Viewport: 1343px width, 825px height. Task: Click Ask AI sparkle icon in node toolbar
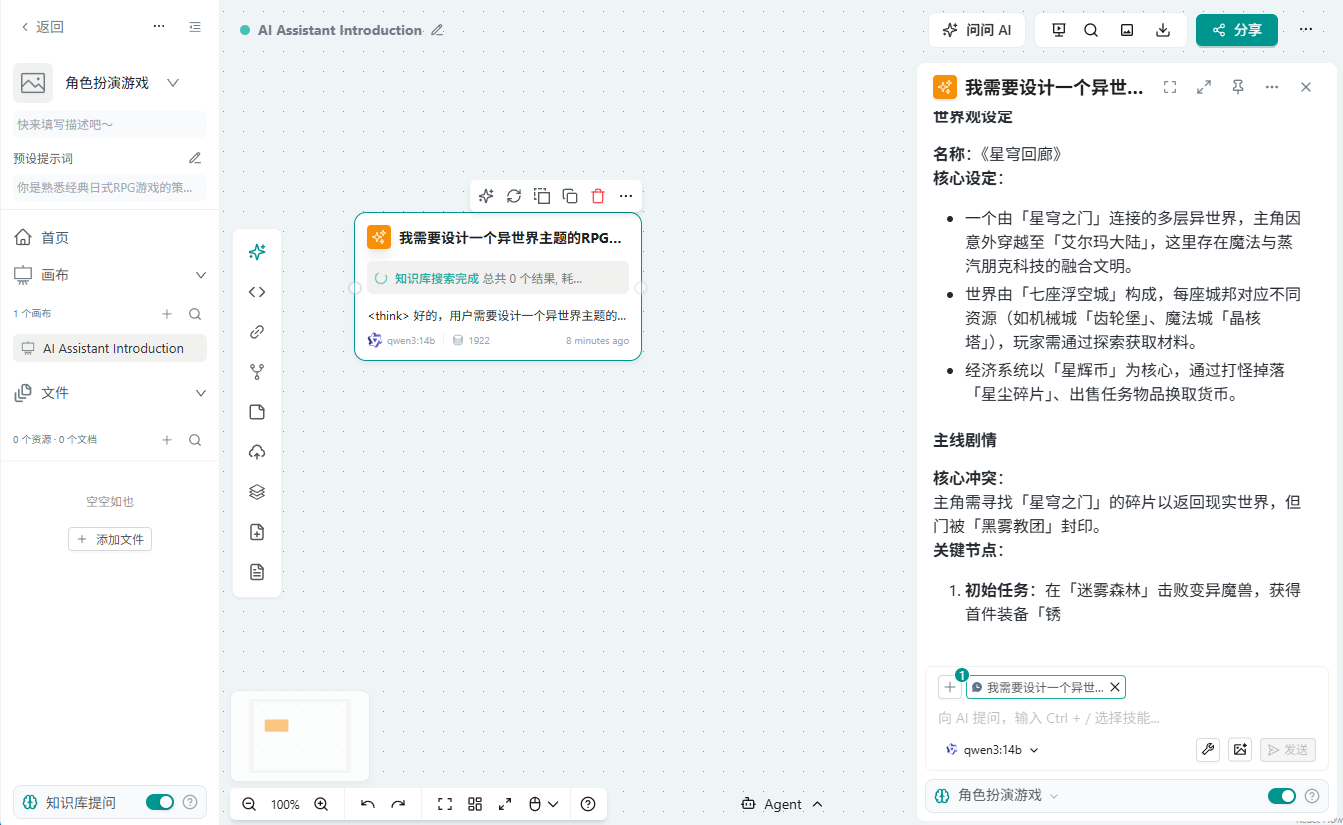[x=486, y=196]
